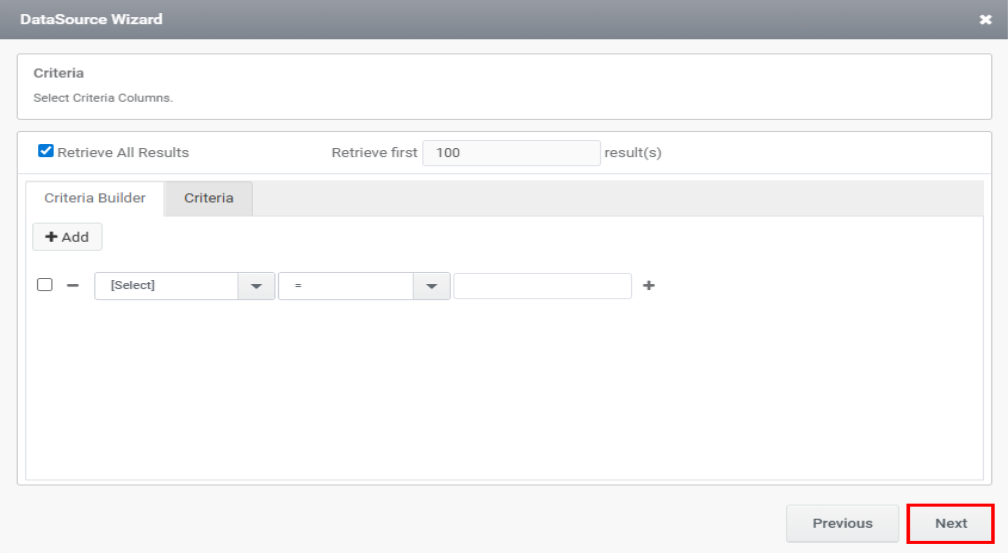
Task: Go back with the Previous button
Action: (x=842, y=523)
